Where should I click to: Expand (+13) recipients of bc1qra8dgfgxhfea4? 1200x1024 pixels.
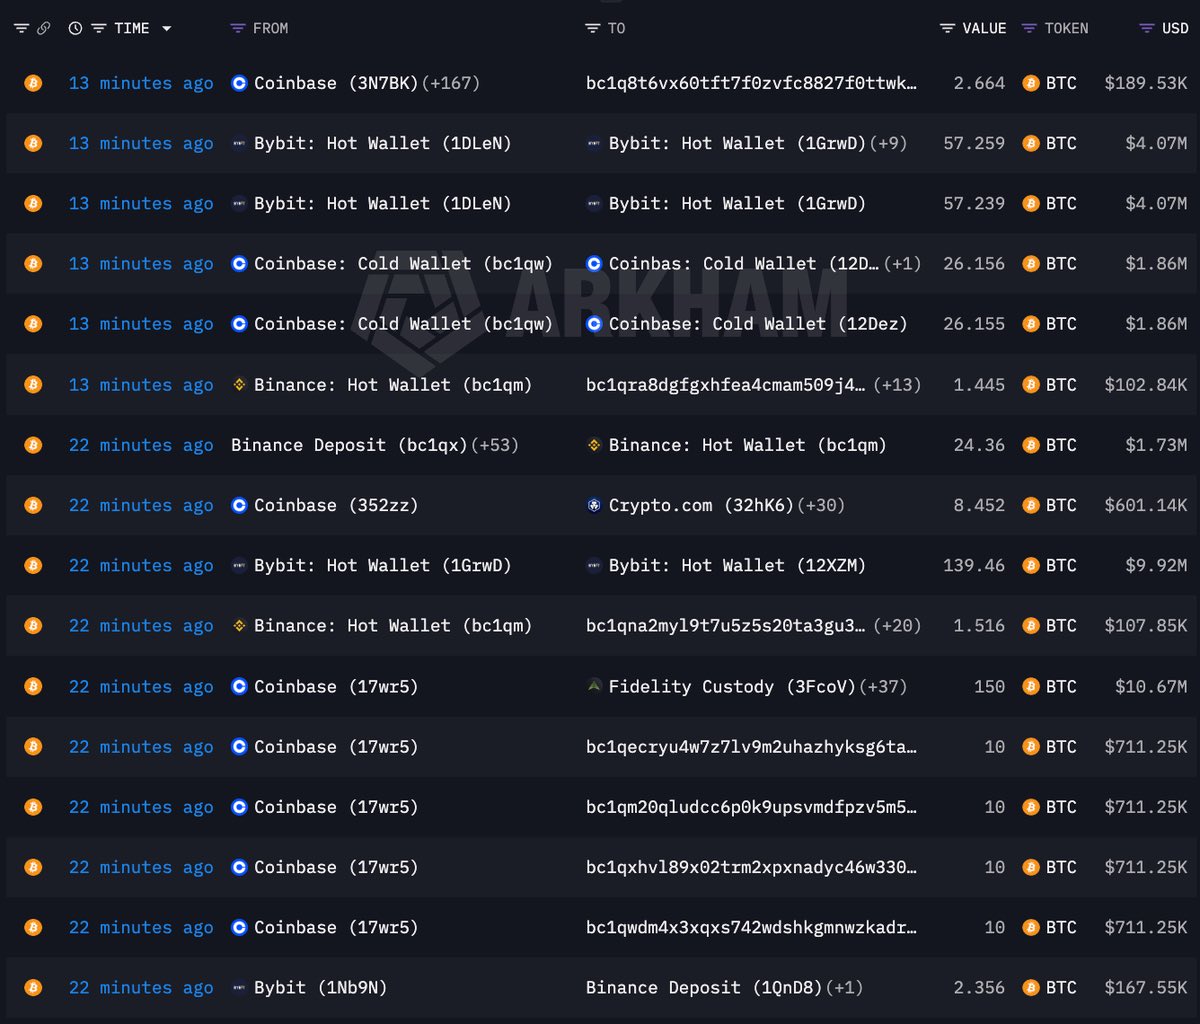click(x=896, y=384)
